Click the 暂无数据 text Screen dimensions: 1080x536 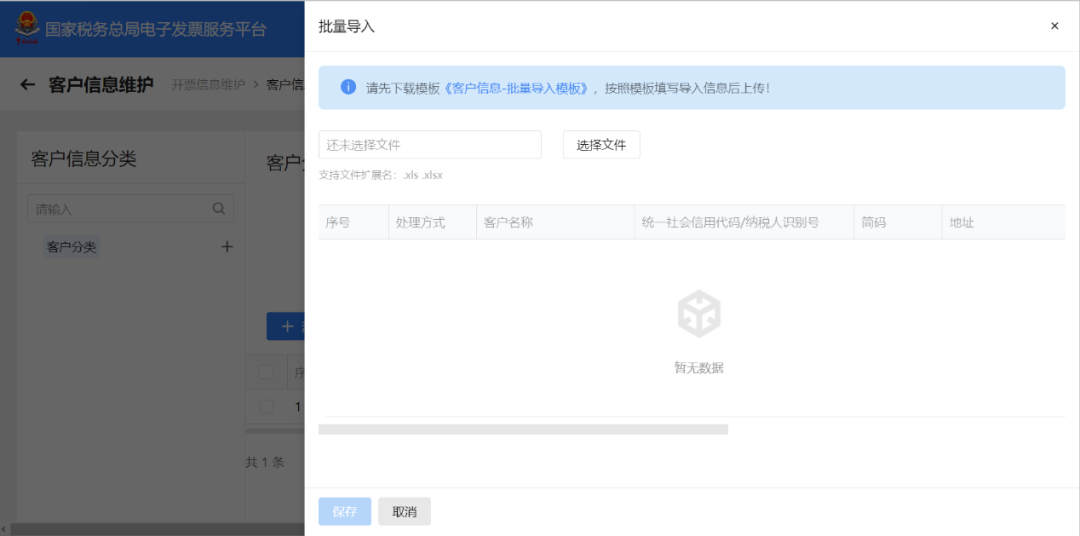click(698, 368)
